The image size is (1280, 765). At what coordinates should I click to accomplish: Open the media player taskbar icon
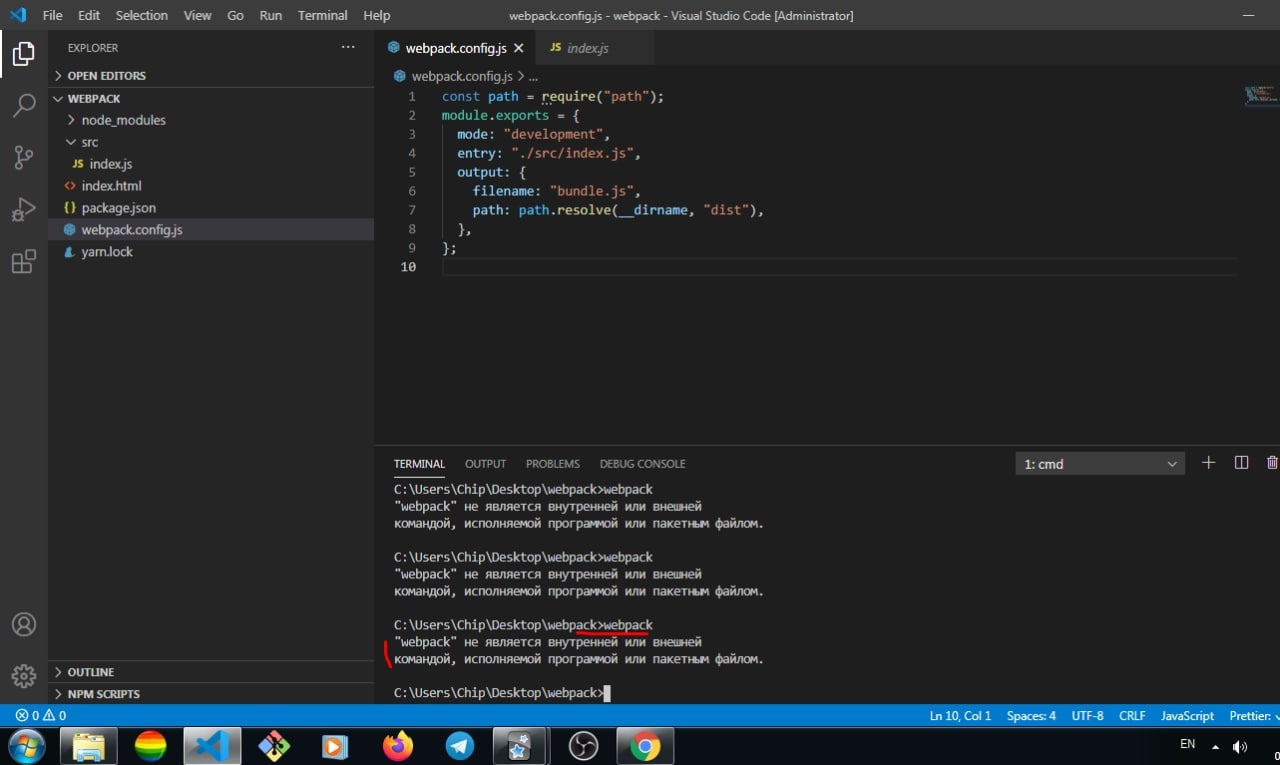tap(334, 746)
